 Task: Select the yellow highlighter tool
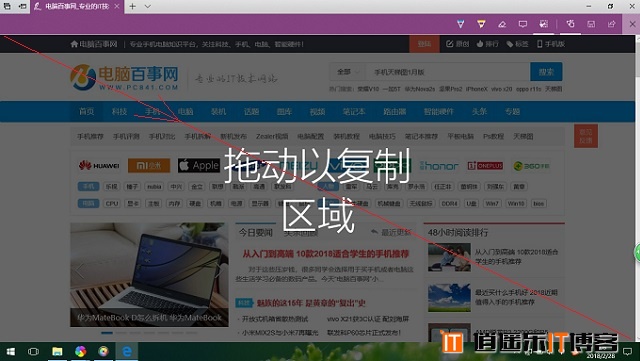[x=481, y=24]
